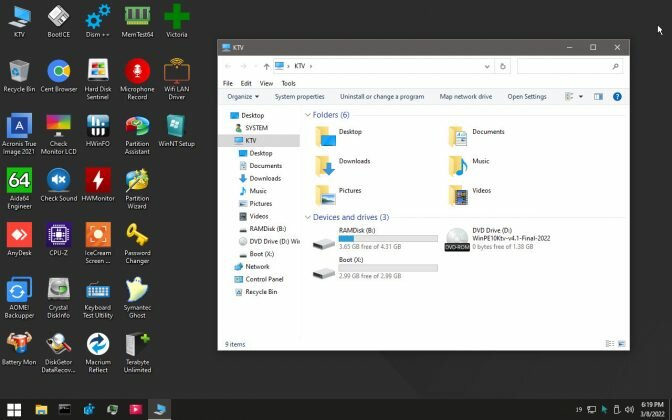The height and width of the screenshot is (420, 672).
Task: Select the Check Sound icon
Action: pos(59,185)
